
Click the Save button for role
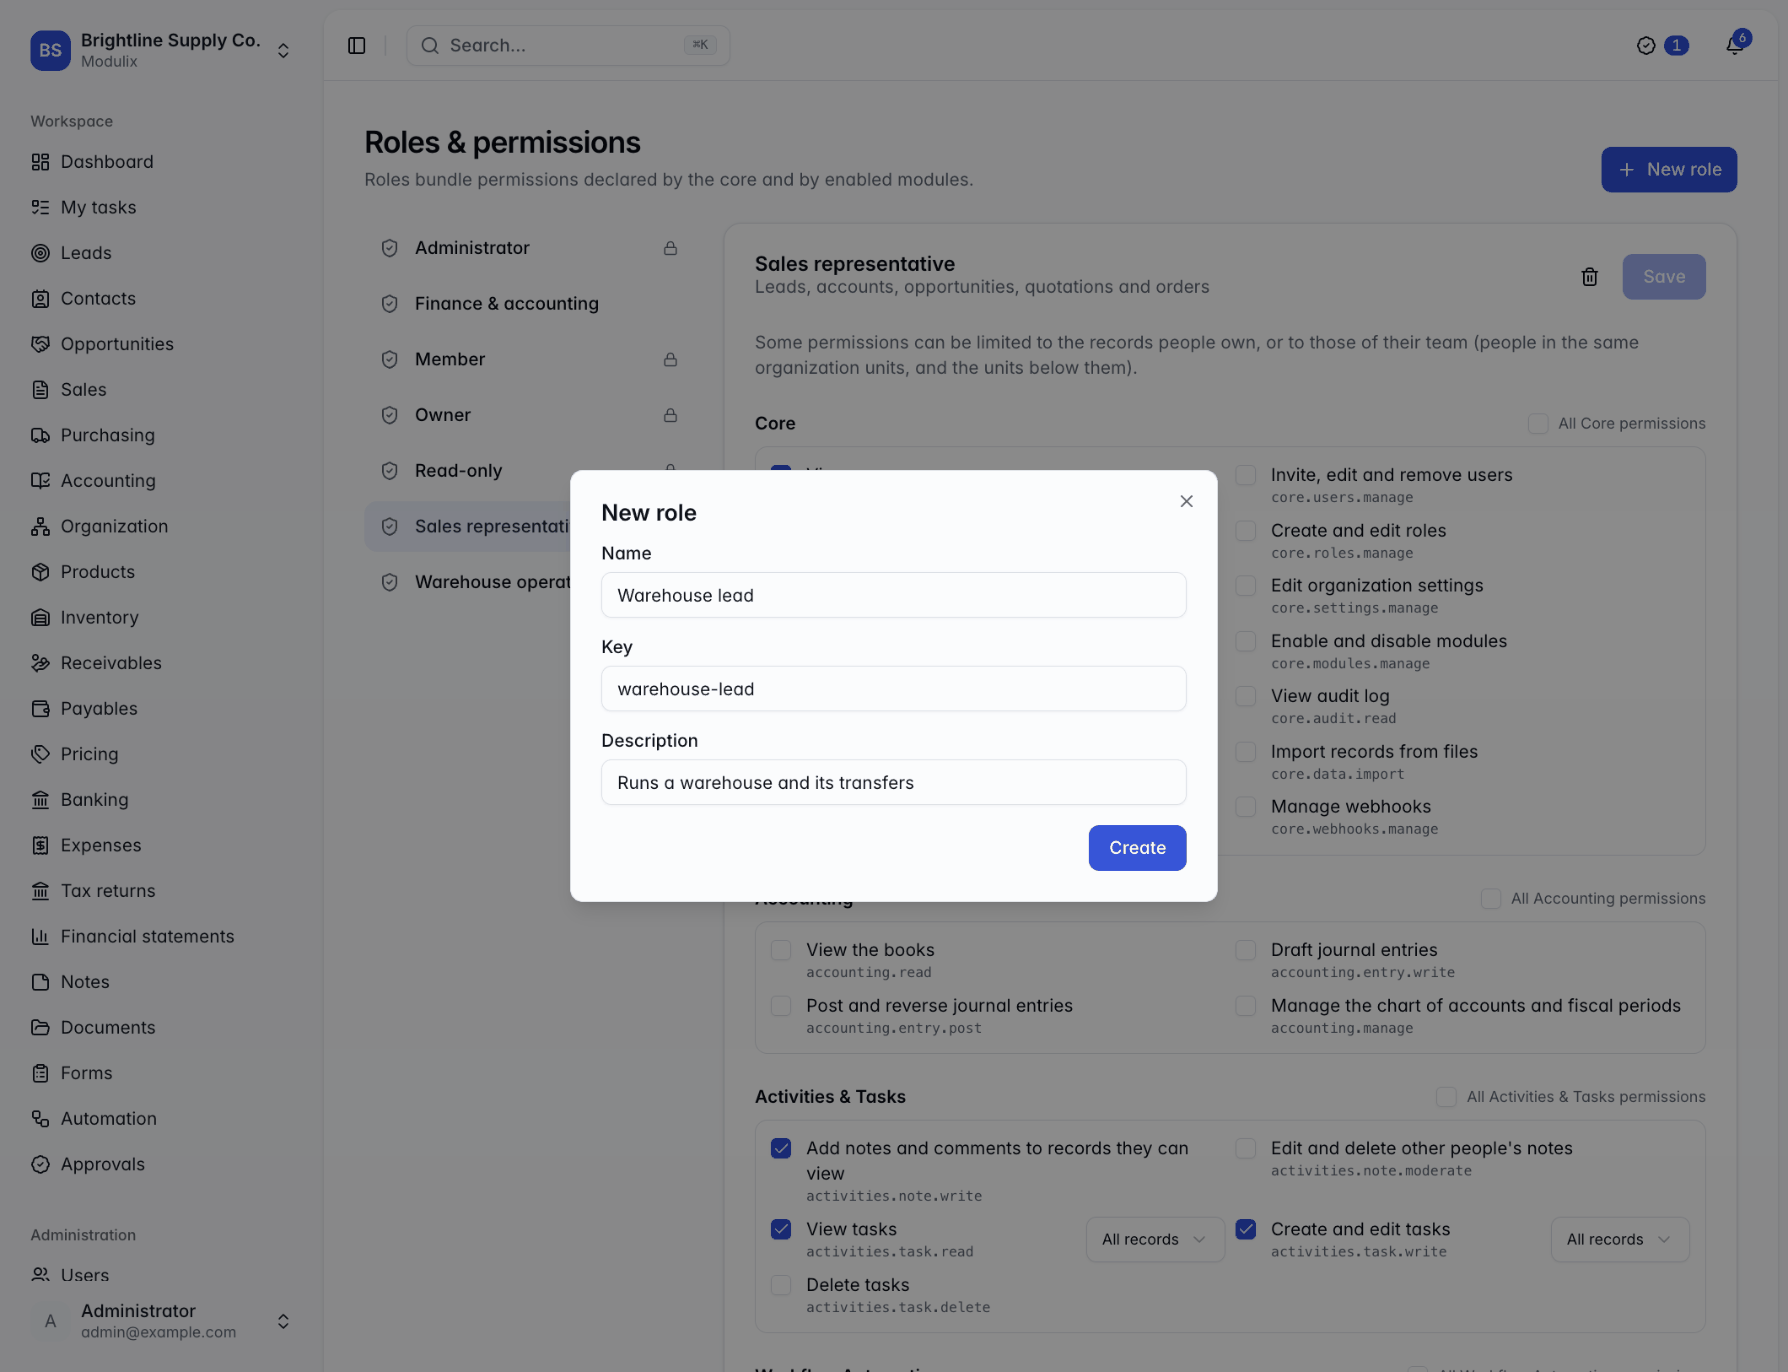pyautogui.click(x=1664, y=277)
